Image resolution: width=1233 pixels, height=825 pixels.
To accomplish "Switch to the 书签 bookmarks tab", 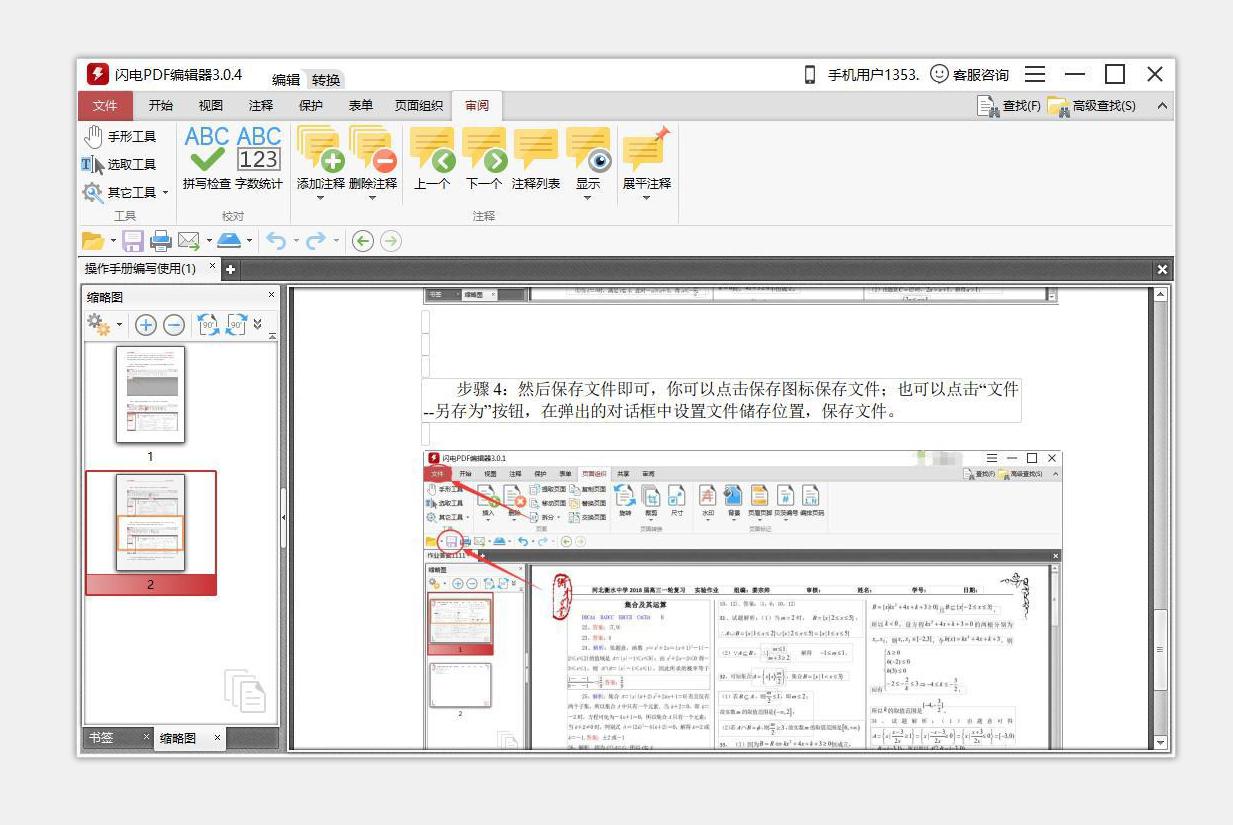I will [102, 737].
